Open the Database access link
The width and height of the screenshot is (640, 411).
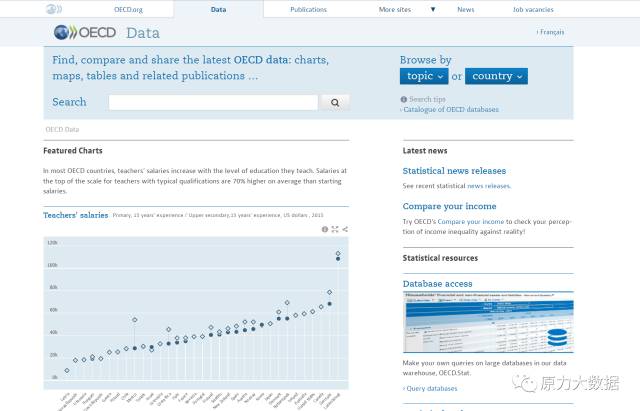point(438,284)
